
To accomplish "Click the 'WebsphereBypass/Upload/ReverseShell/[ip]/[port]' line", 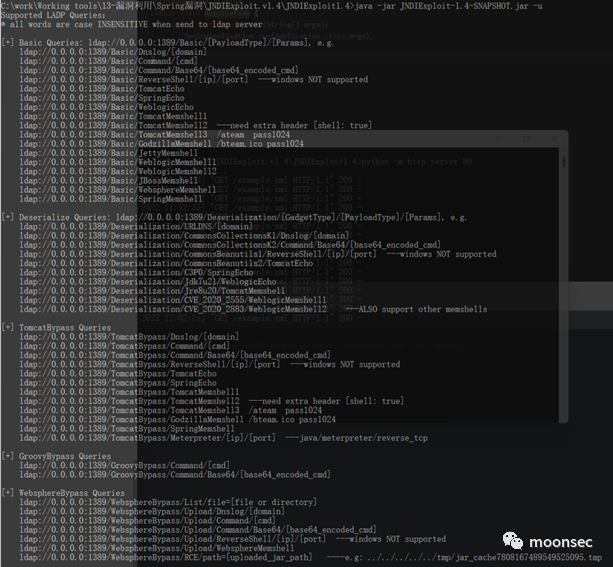I will tap(233, 539).
